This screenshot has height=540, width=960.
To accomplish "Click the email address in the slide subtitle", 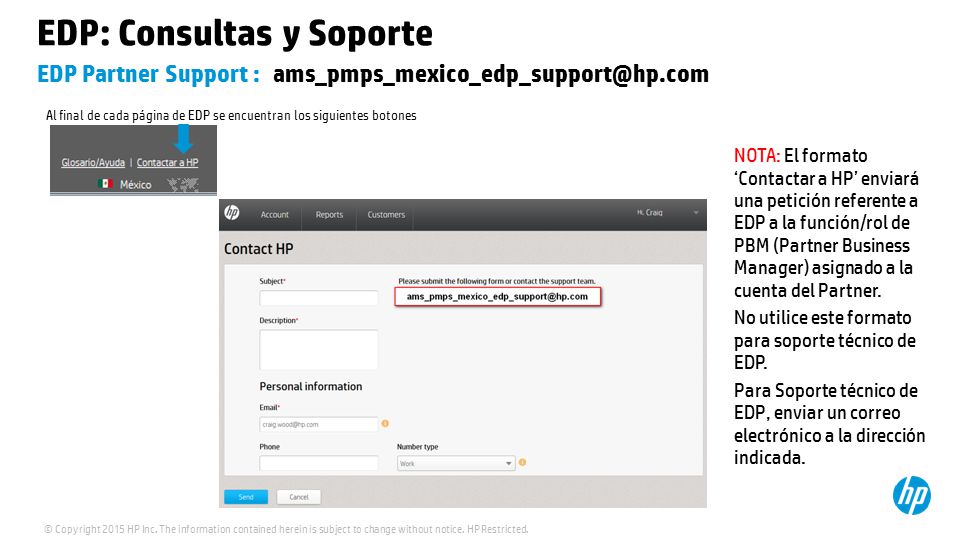I will (x=490, y=74).
